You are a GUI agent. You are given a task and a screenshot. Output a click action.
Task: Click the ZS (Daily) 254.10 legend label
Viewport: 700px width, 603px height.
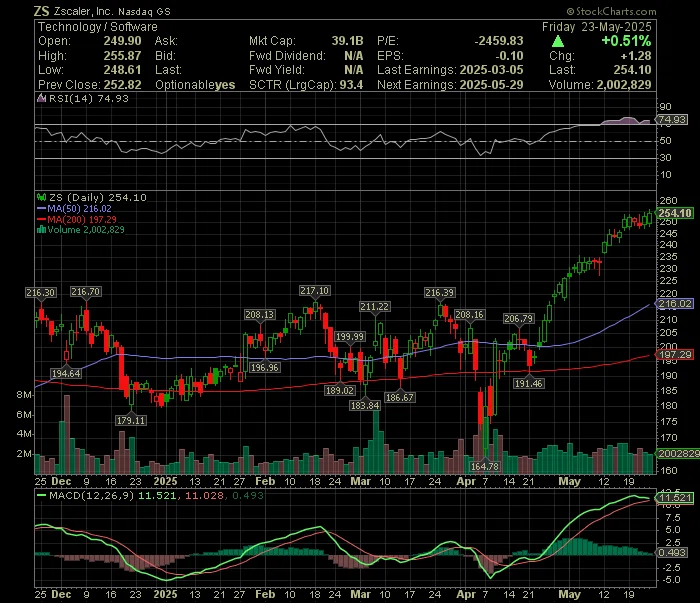[93, 198]
